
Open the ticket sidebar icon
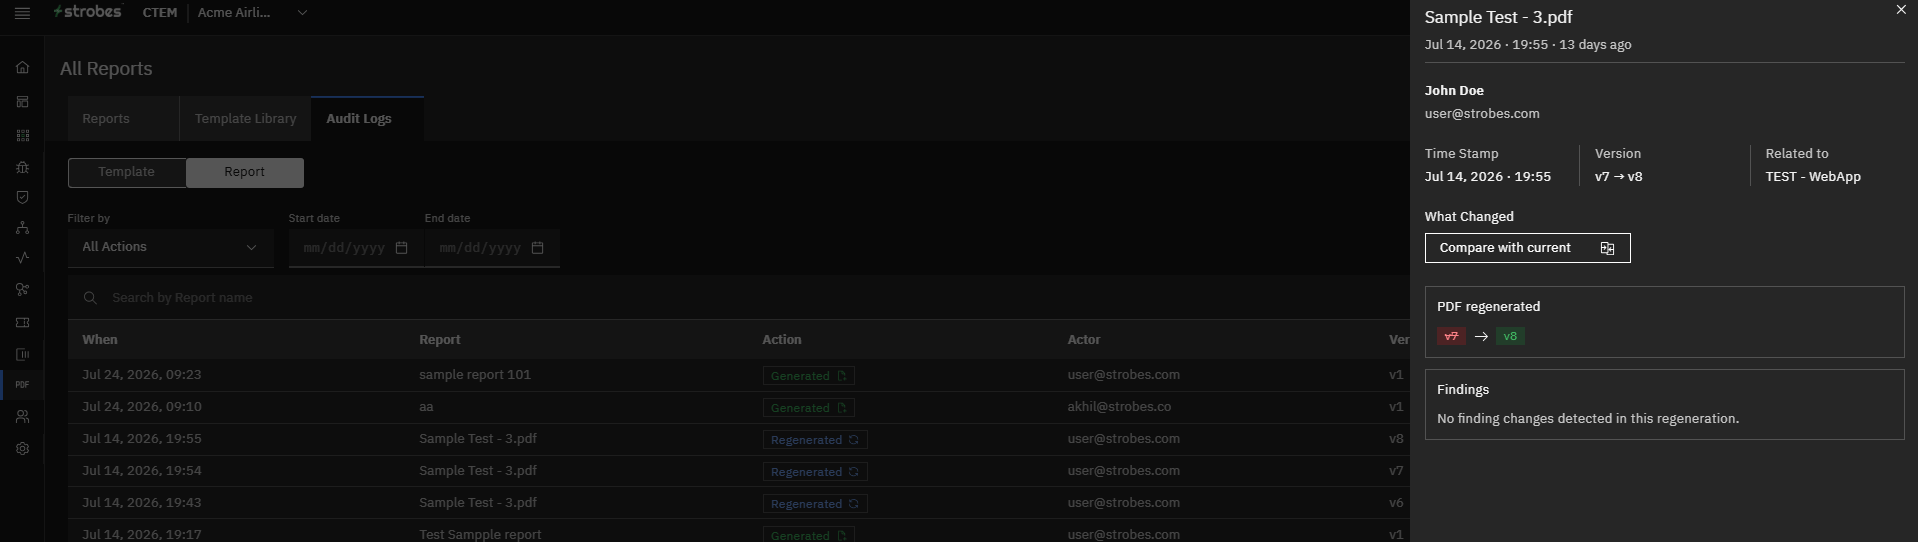click(x=22, y=323)
